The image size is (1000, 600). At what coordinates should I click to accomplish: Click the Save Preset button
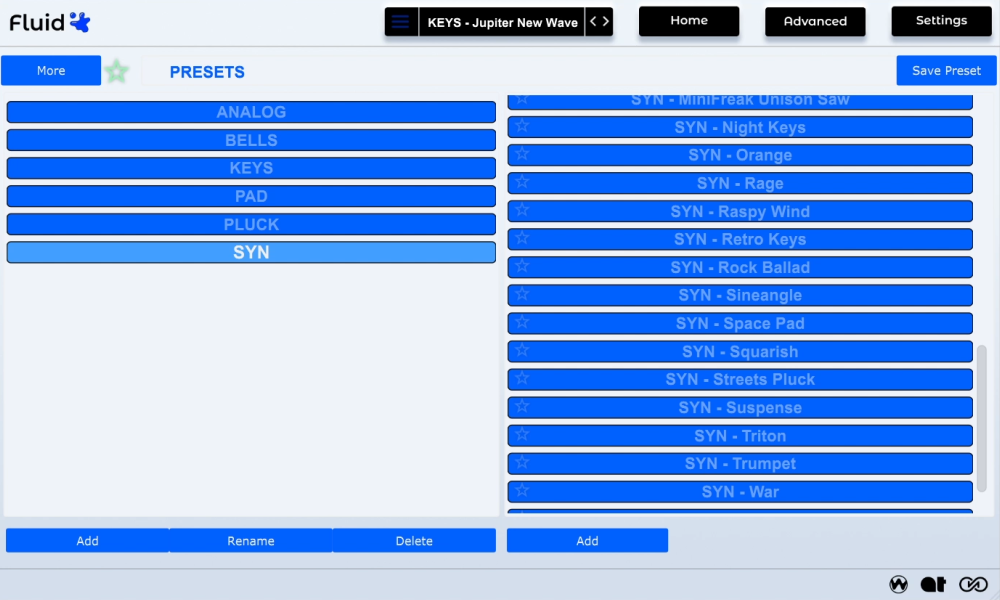coord(946,71)
